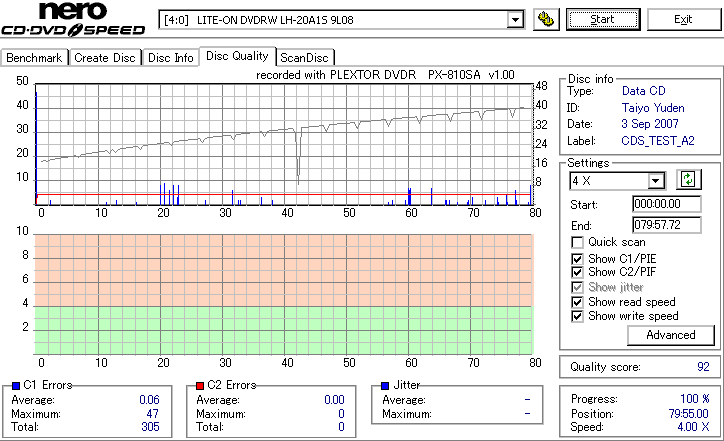This screenshot has height=441, width=724.
Task: Click the Start button
Action: [x=603, y=19]
